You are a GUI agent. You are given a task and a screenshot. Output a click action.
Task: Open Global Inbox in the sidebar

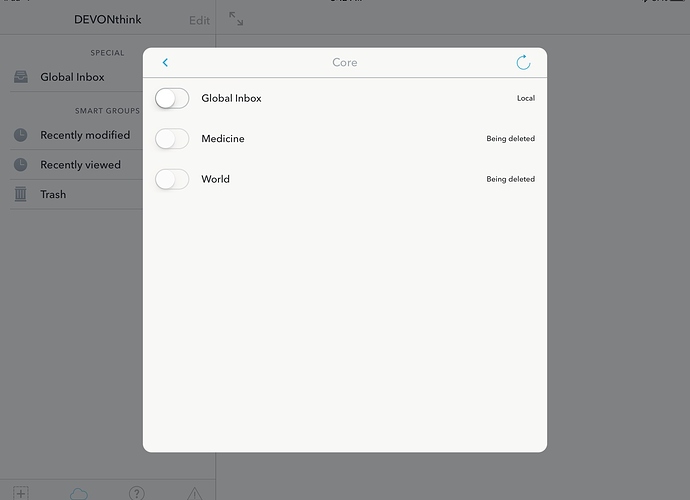tap(72, 77)
